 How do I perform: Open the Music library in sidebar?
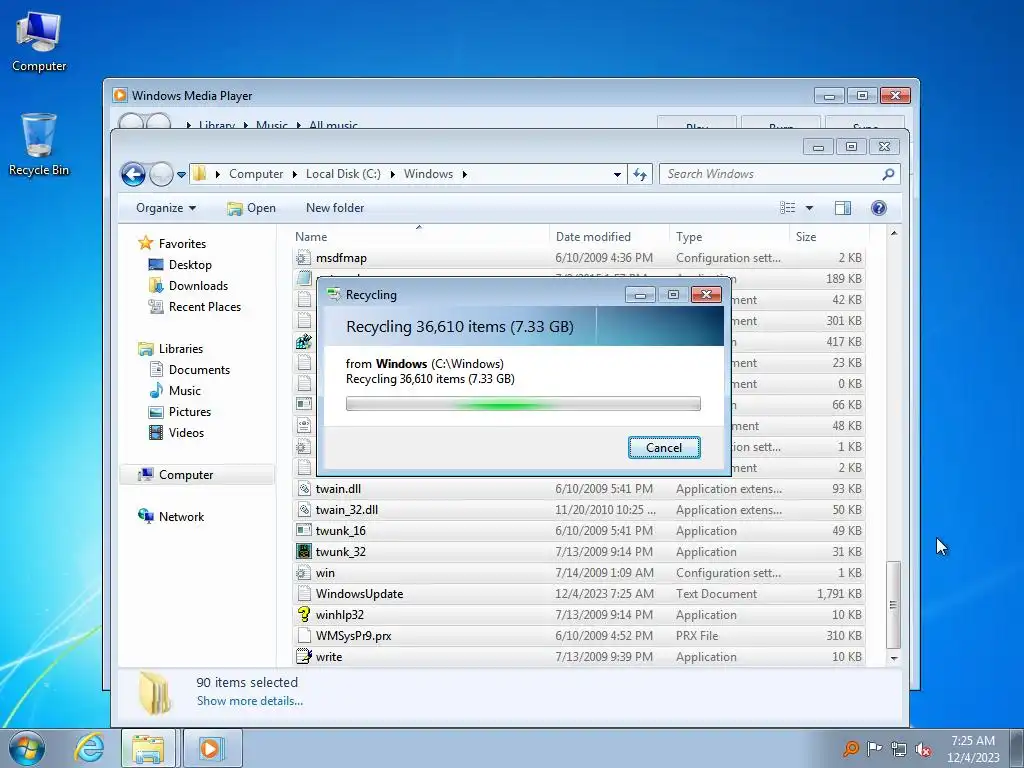tap(185, 391)
